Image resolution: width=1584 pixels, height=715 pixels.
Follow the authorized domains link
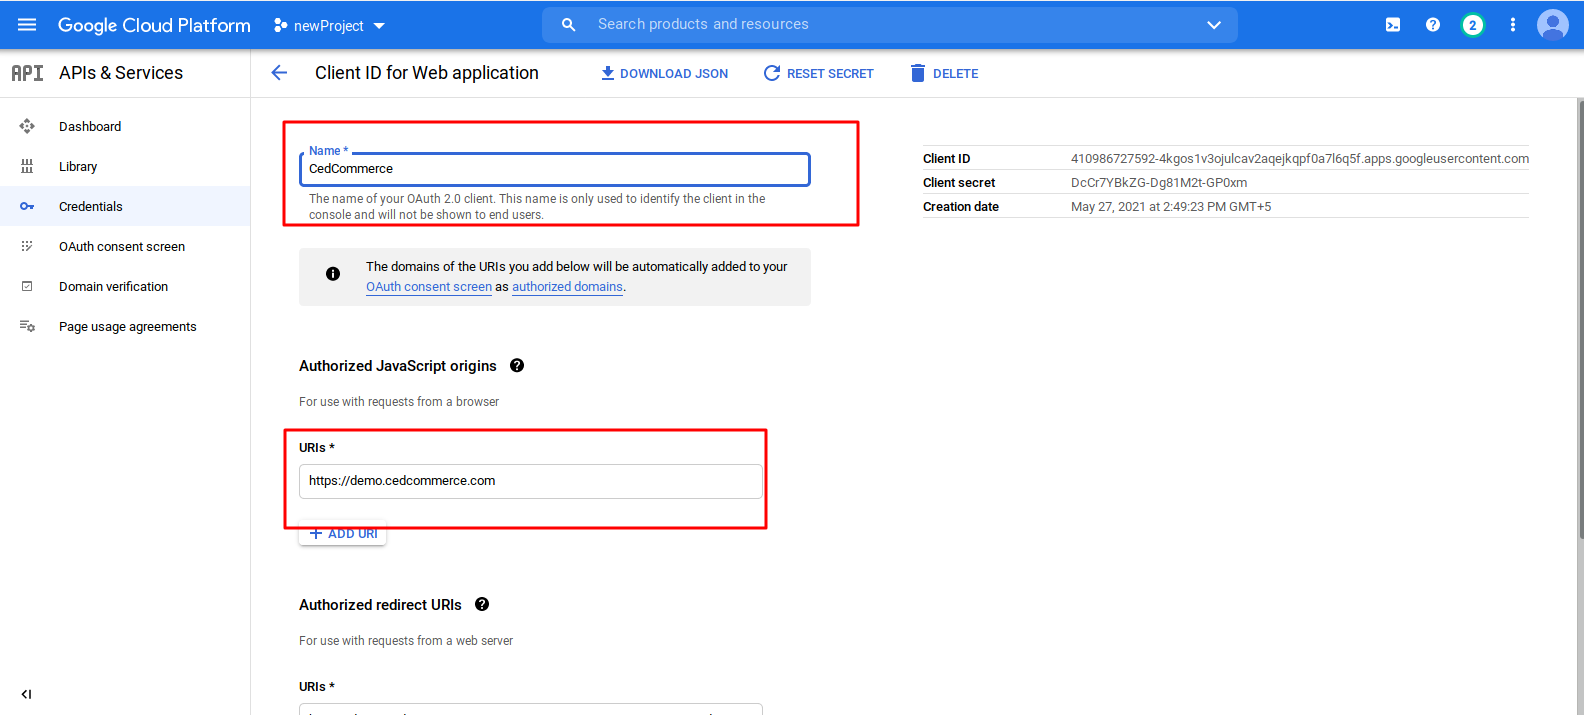pos(567,287)
